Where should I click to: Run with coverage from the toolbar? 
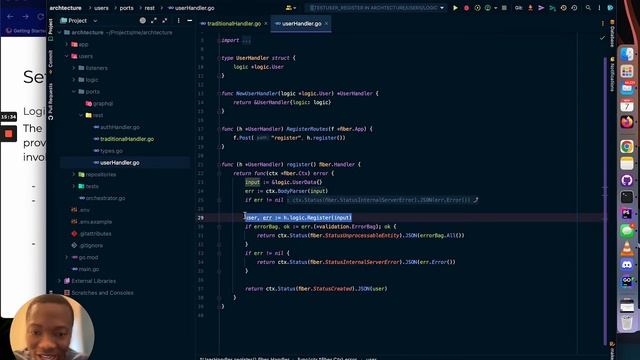tap(477, 8)
